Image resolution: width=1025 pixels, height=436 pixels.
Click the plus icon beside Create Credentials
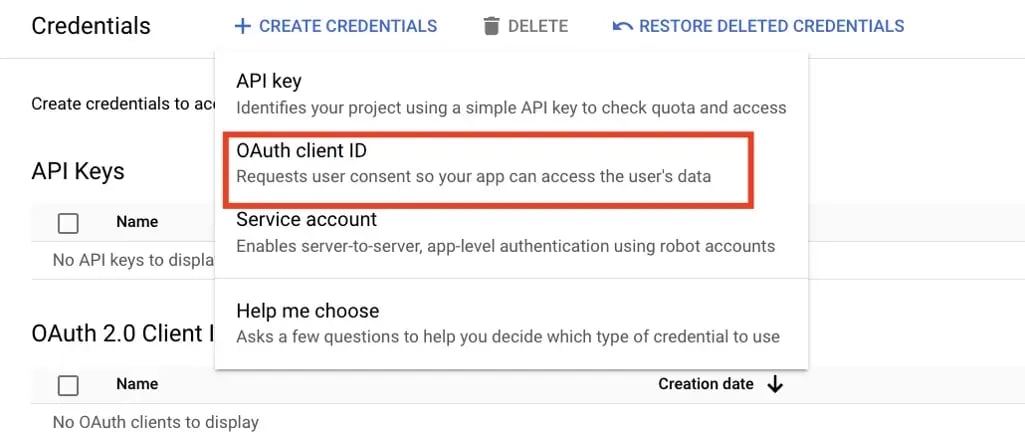pyautogui.click(x=243, y=26)
